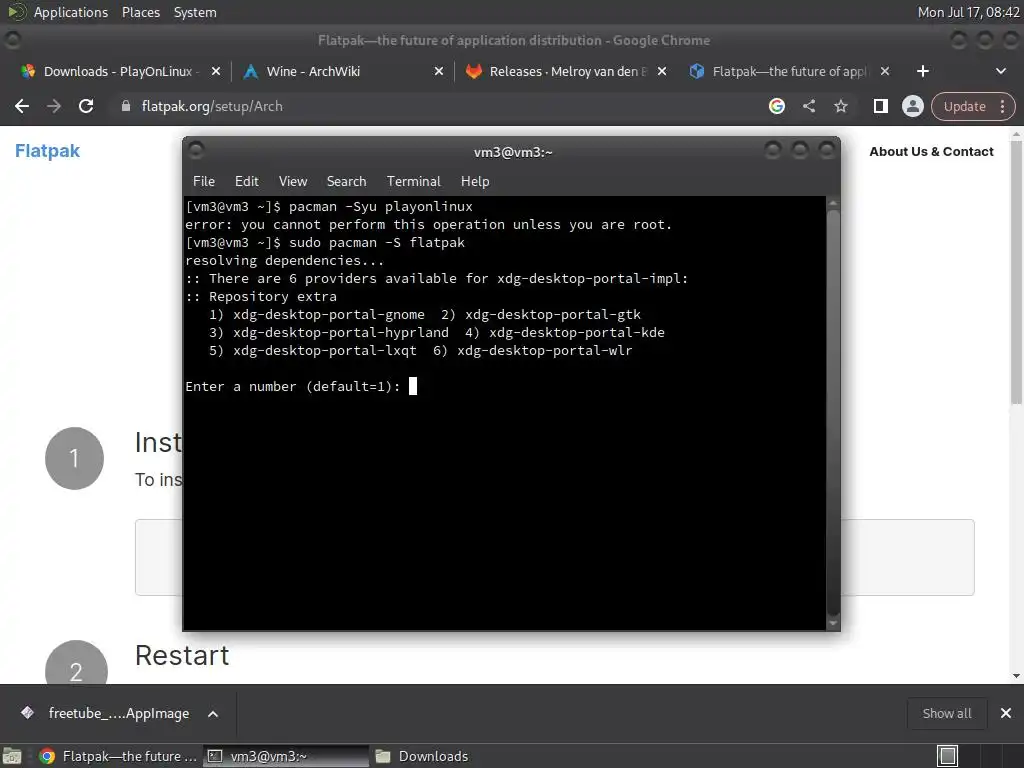The height and width of the screenshot is (768, 1024).
Task: Switch to vm3@vm3 terminal taskbar item
Action: tap(285, 756)
